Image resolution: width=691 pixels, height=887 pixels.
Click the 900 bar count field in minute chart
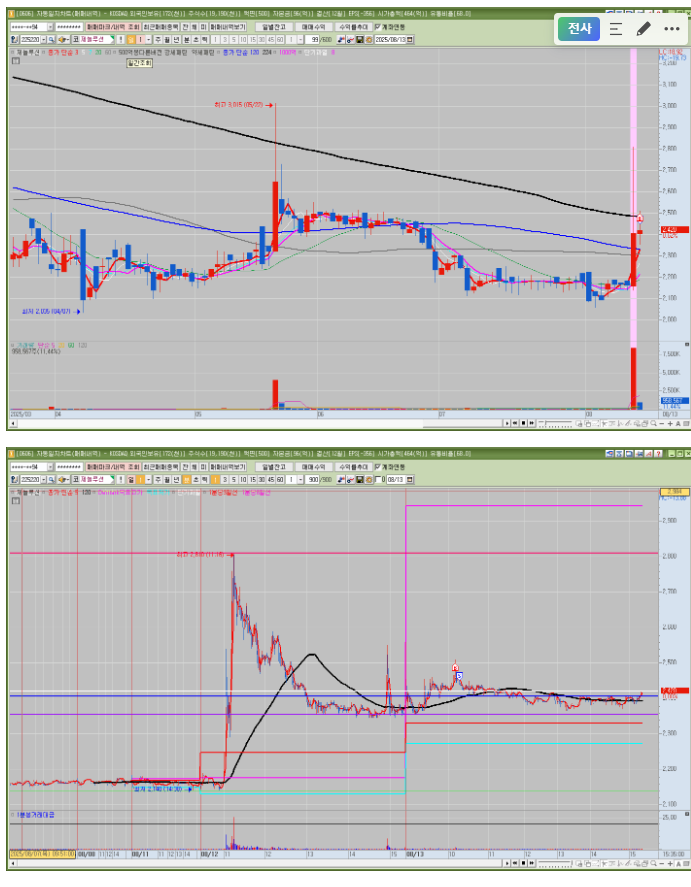[313, 479]
